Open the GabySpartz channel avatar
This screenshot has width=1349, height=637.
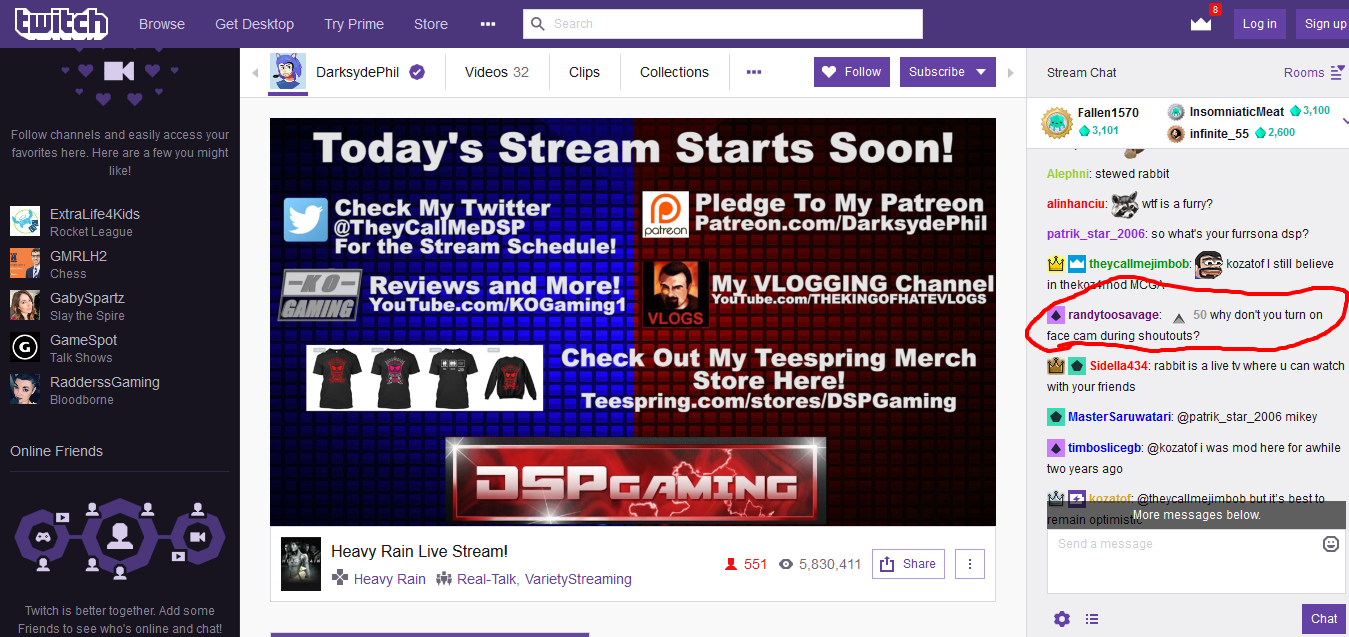25,305
